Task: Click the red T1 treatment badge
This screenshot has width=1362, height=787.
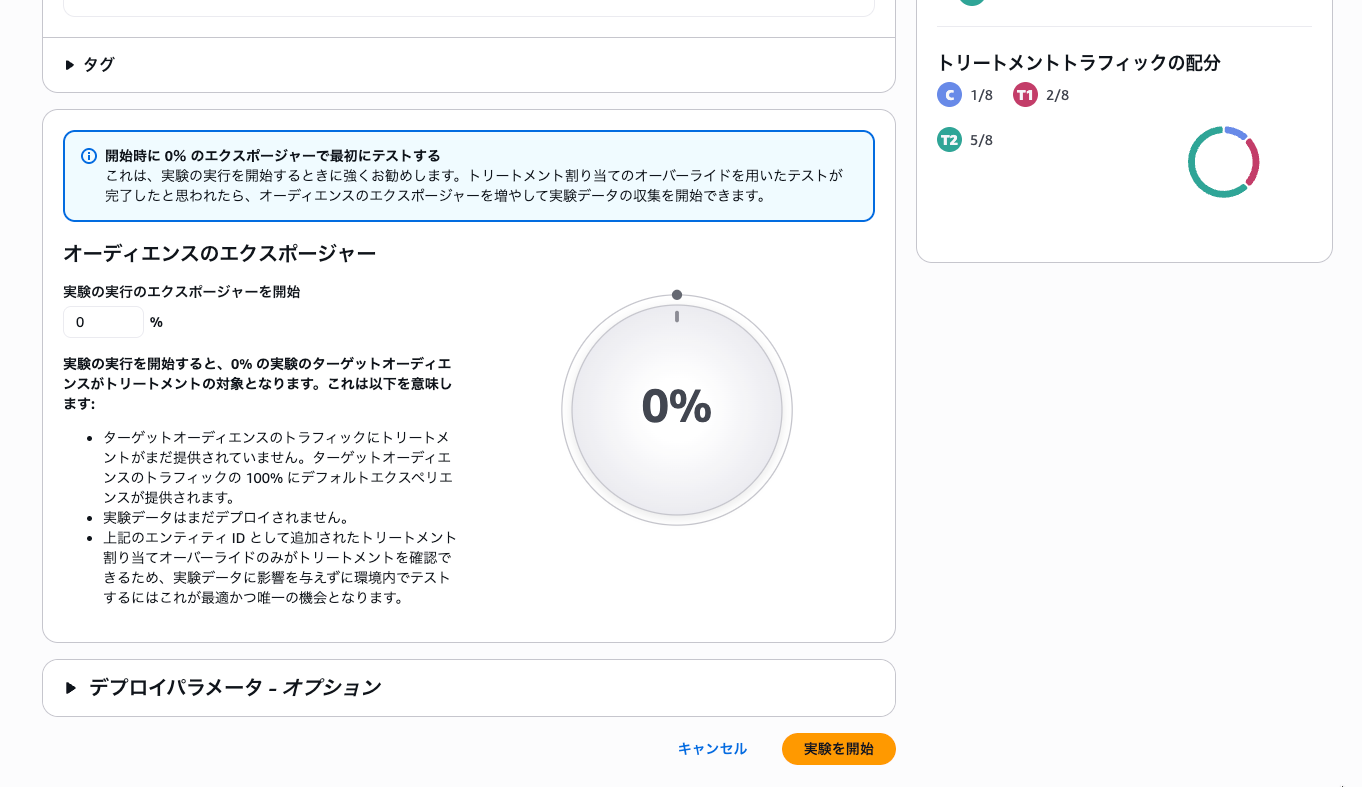Action: (x=1025, y=95)
